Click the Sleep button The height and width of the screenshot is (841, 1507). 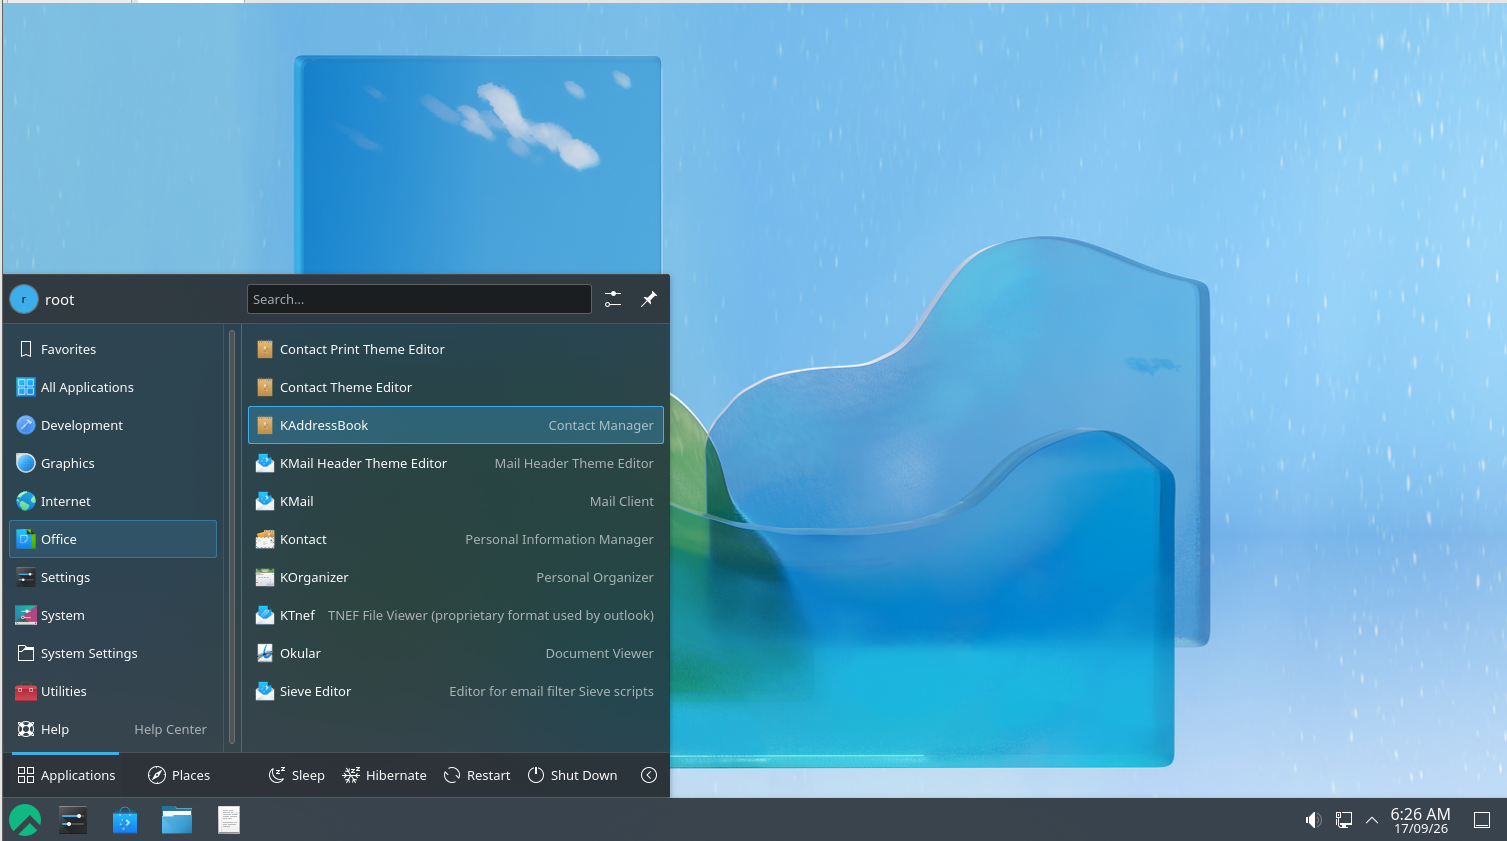[x=297, y=775]
